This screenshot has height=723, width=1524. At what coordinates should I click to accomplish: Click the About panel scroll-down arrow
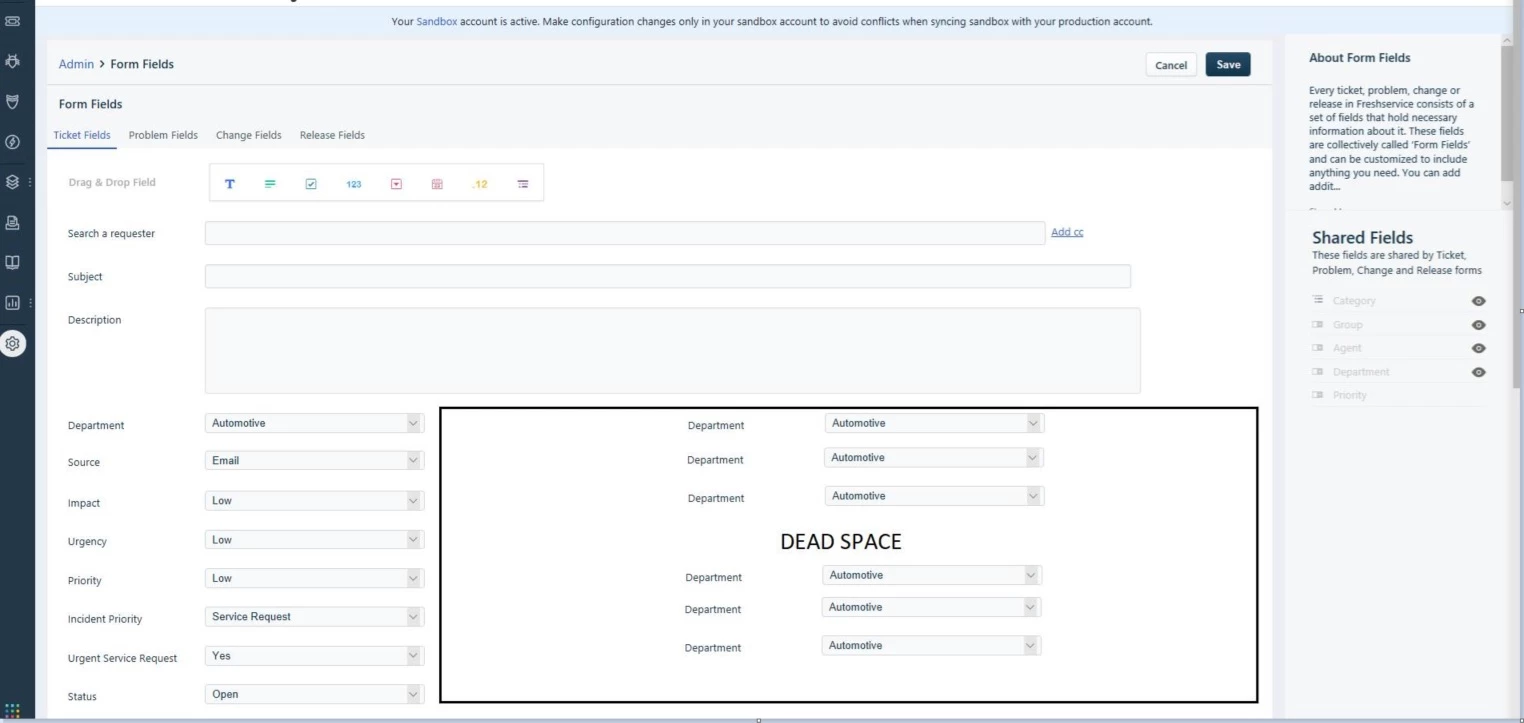coord(1508,203)
